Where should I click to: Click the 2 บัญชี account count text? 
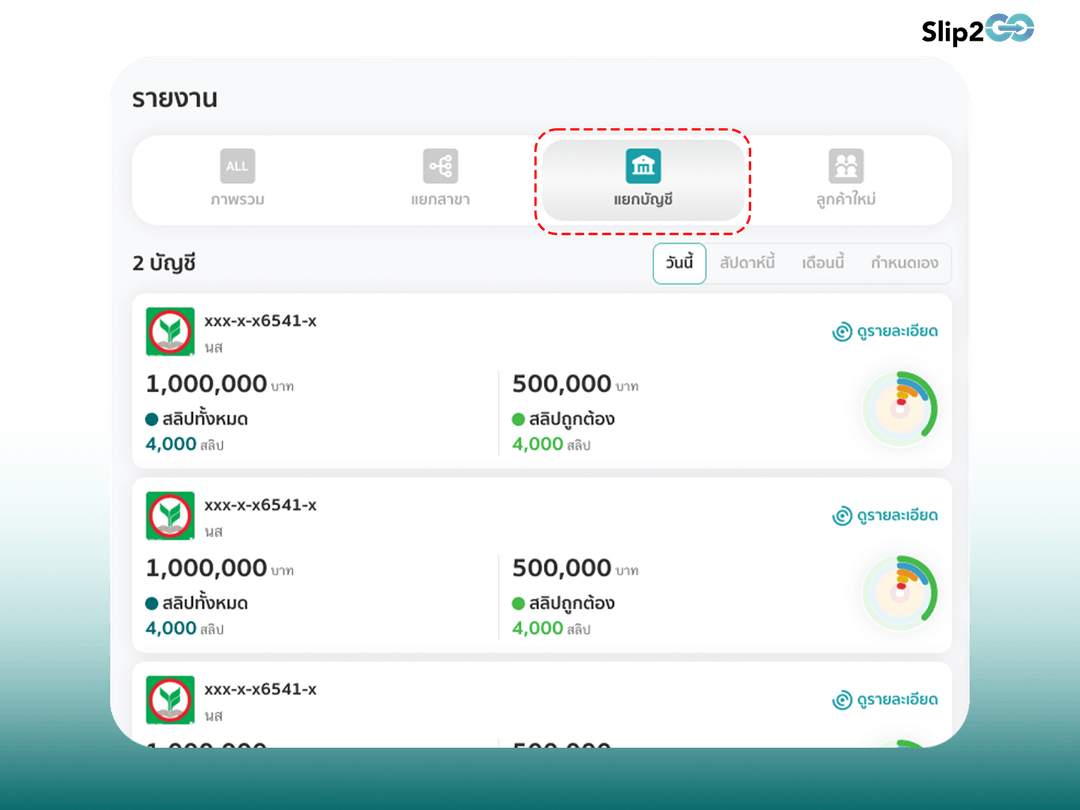tap(164, 263)
